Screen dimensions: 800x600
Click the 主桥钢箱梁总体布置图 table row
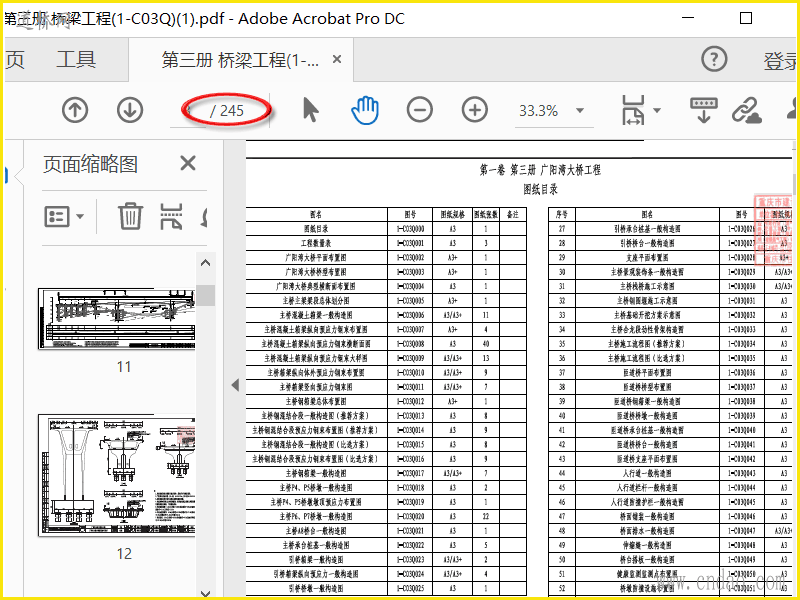386,401
